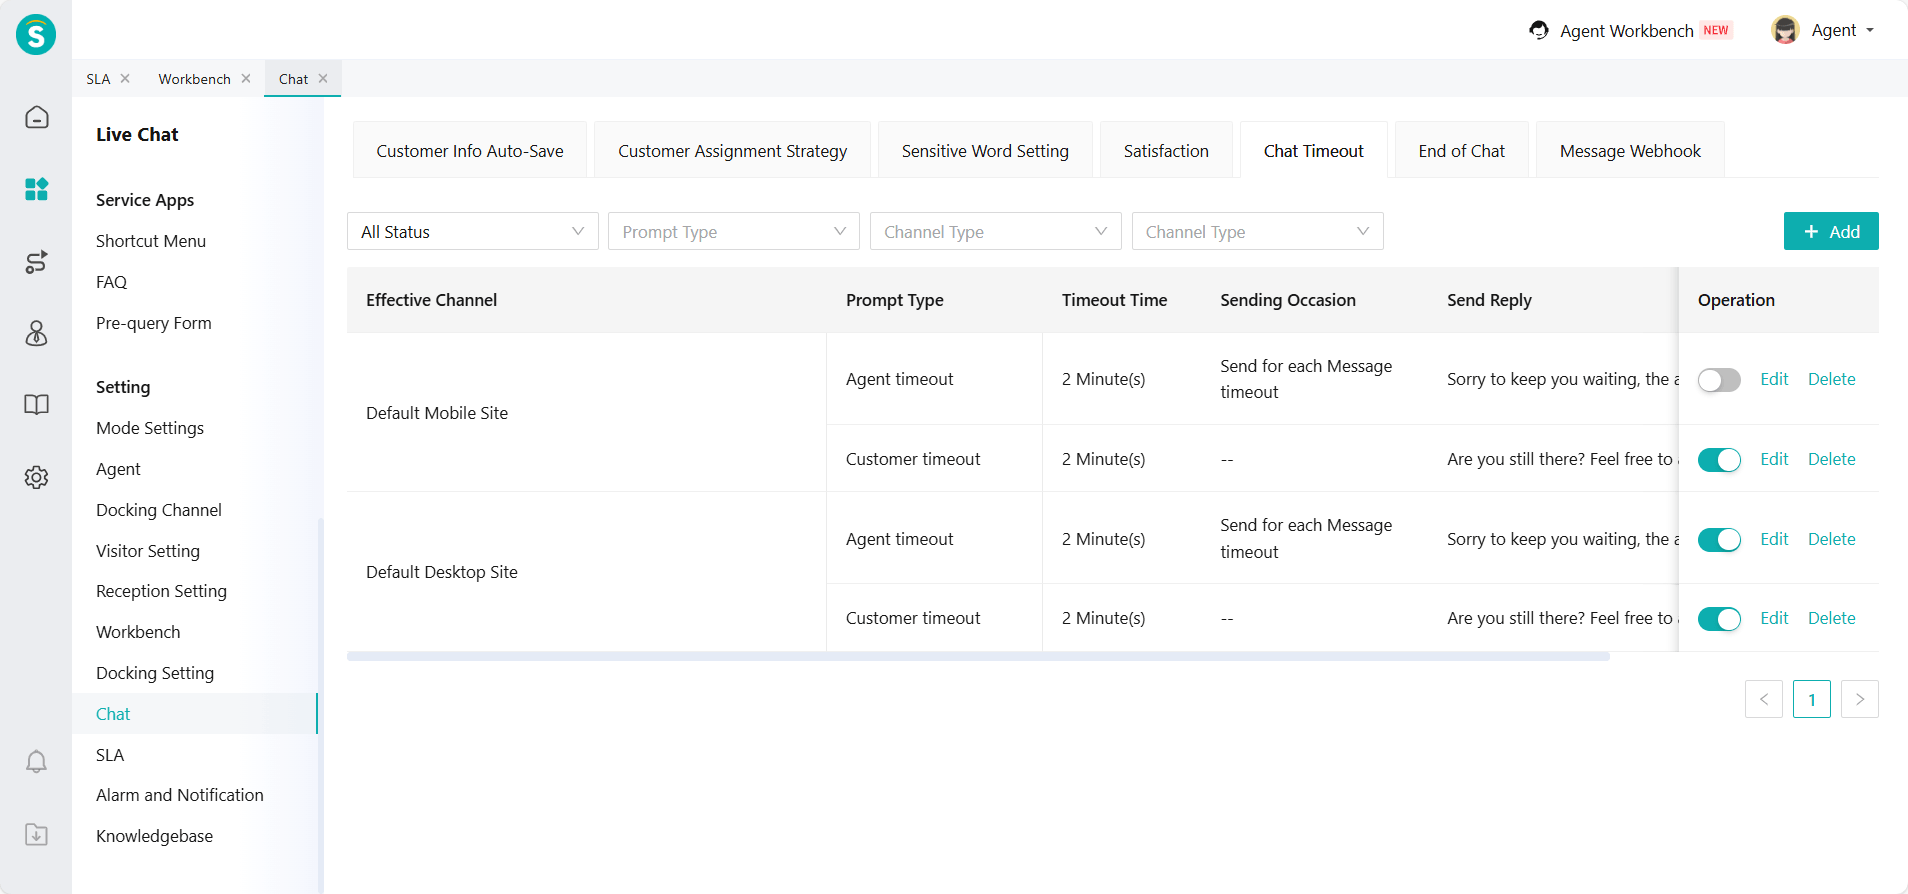This screenshot has width=1908, height=894.
Task: Close the Workbench tab
Action: click(x=246, y=79)
